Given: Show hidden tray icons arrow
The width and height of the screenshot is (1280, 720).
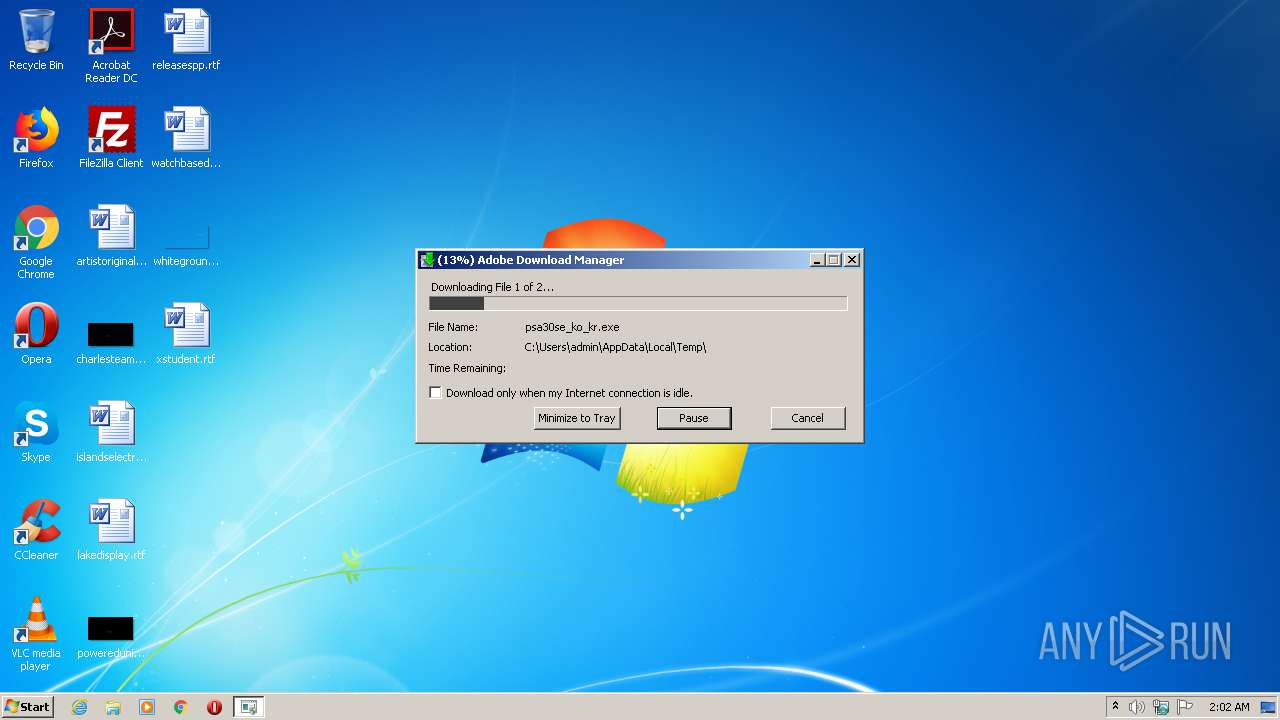Looking at the screenshot, I should pos(1115,707).
